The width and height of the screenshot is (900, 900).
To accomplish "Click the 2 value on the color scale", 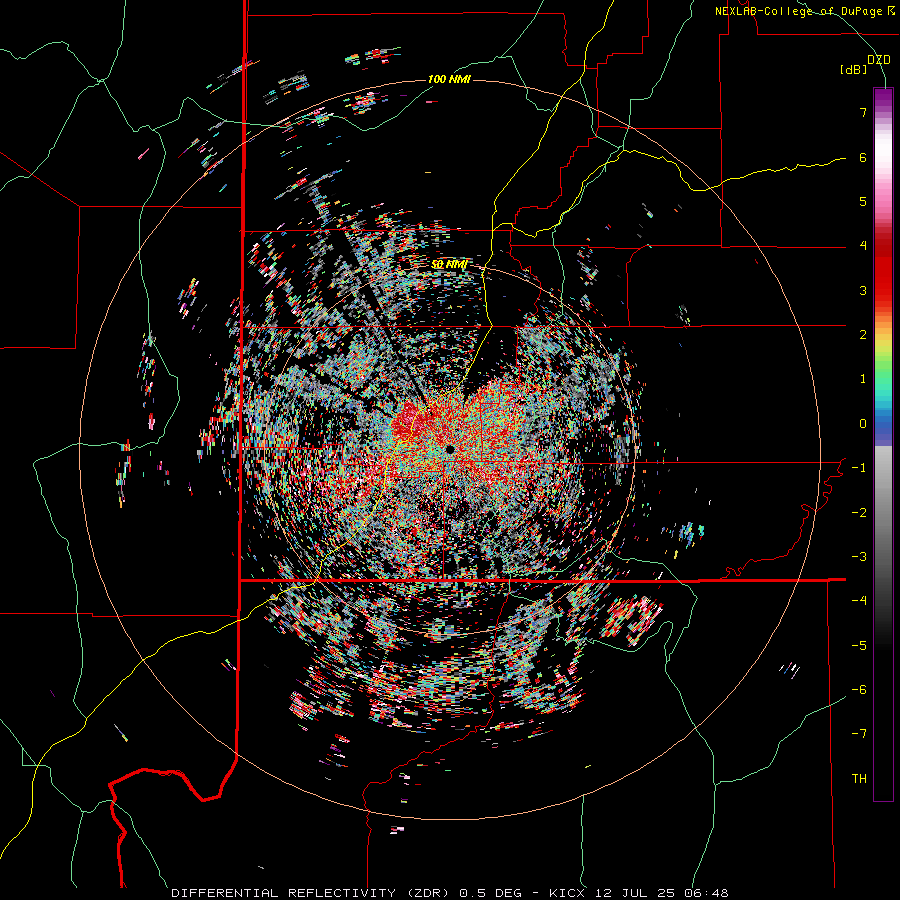I will point(863,335).
